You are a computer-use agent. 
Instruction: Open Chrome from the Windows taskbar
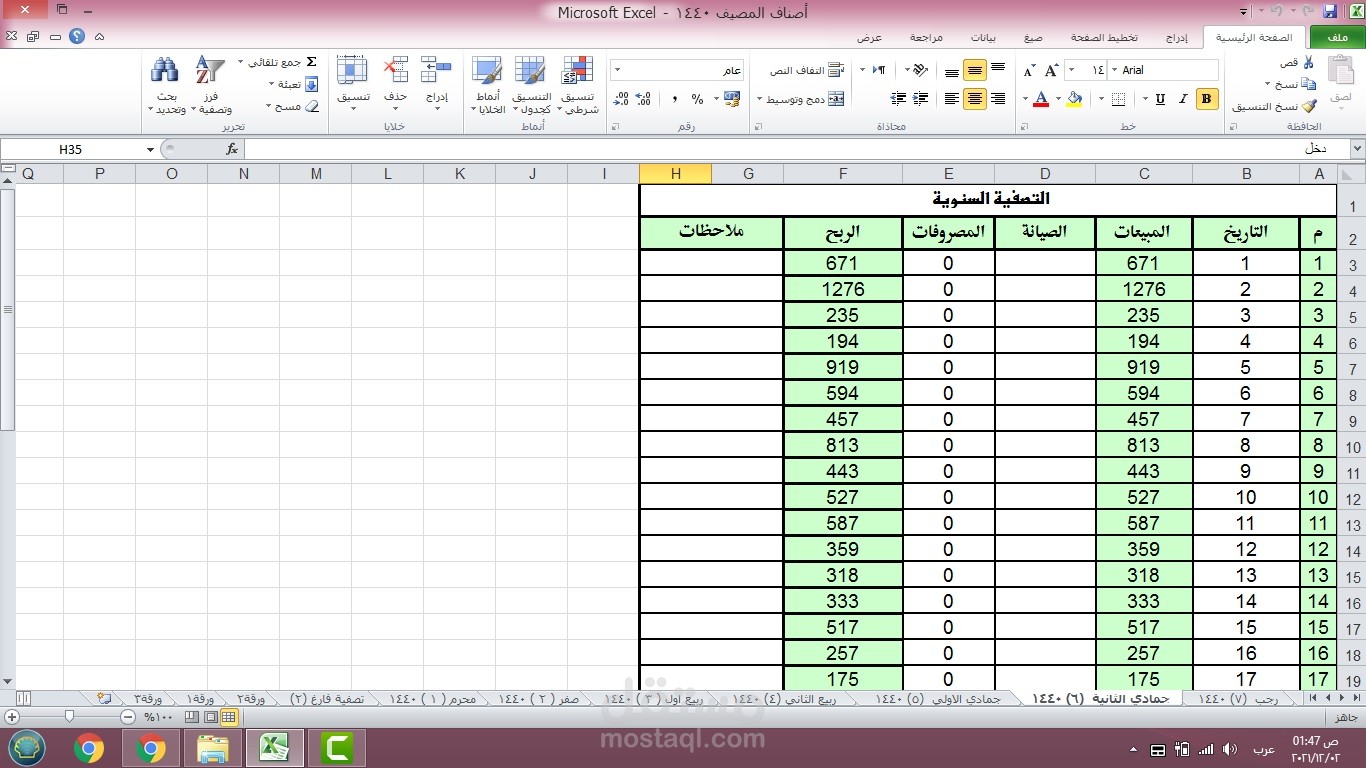[x=89, y=748]
